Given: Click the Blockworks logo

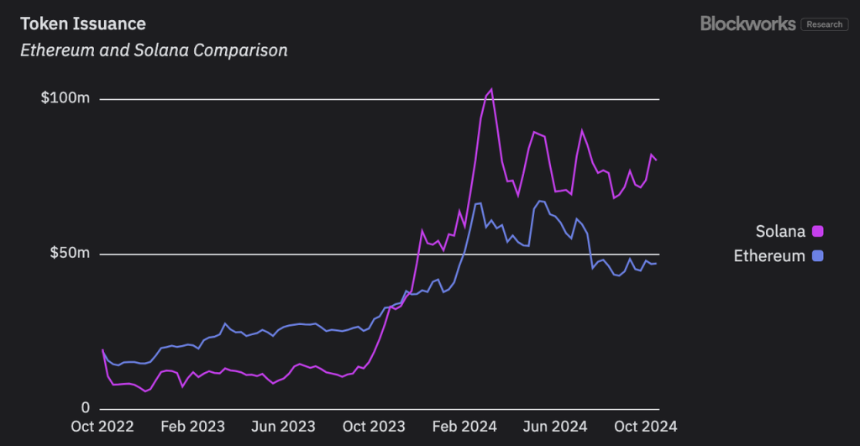Looking at the screenshot, I should (748, 24).
